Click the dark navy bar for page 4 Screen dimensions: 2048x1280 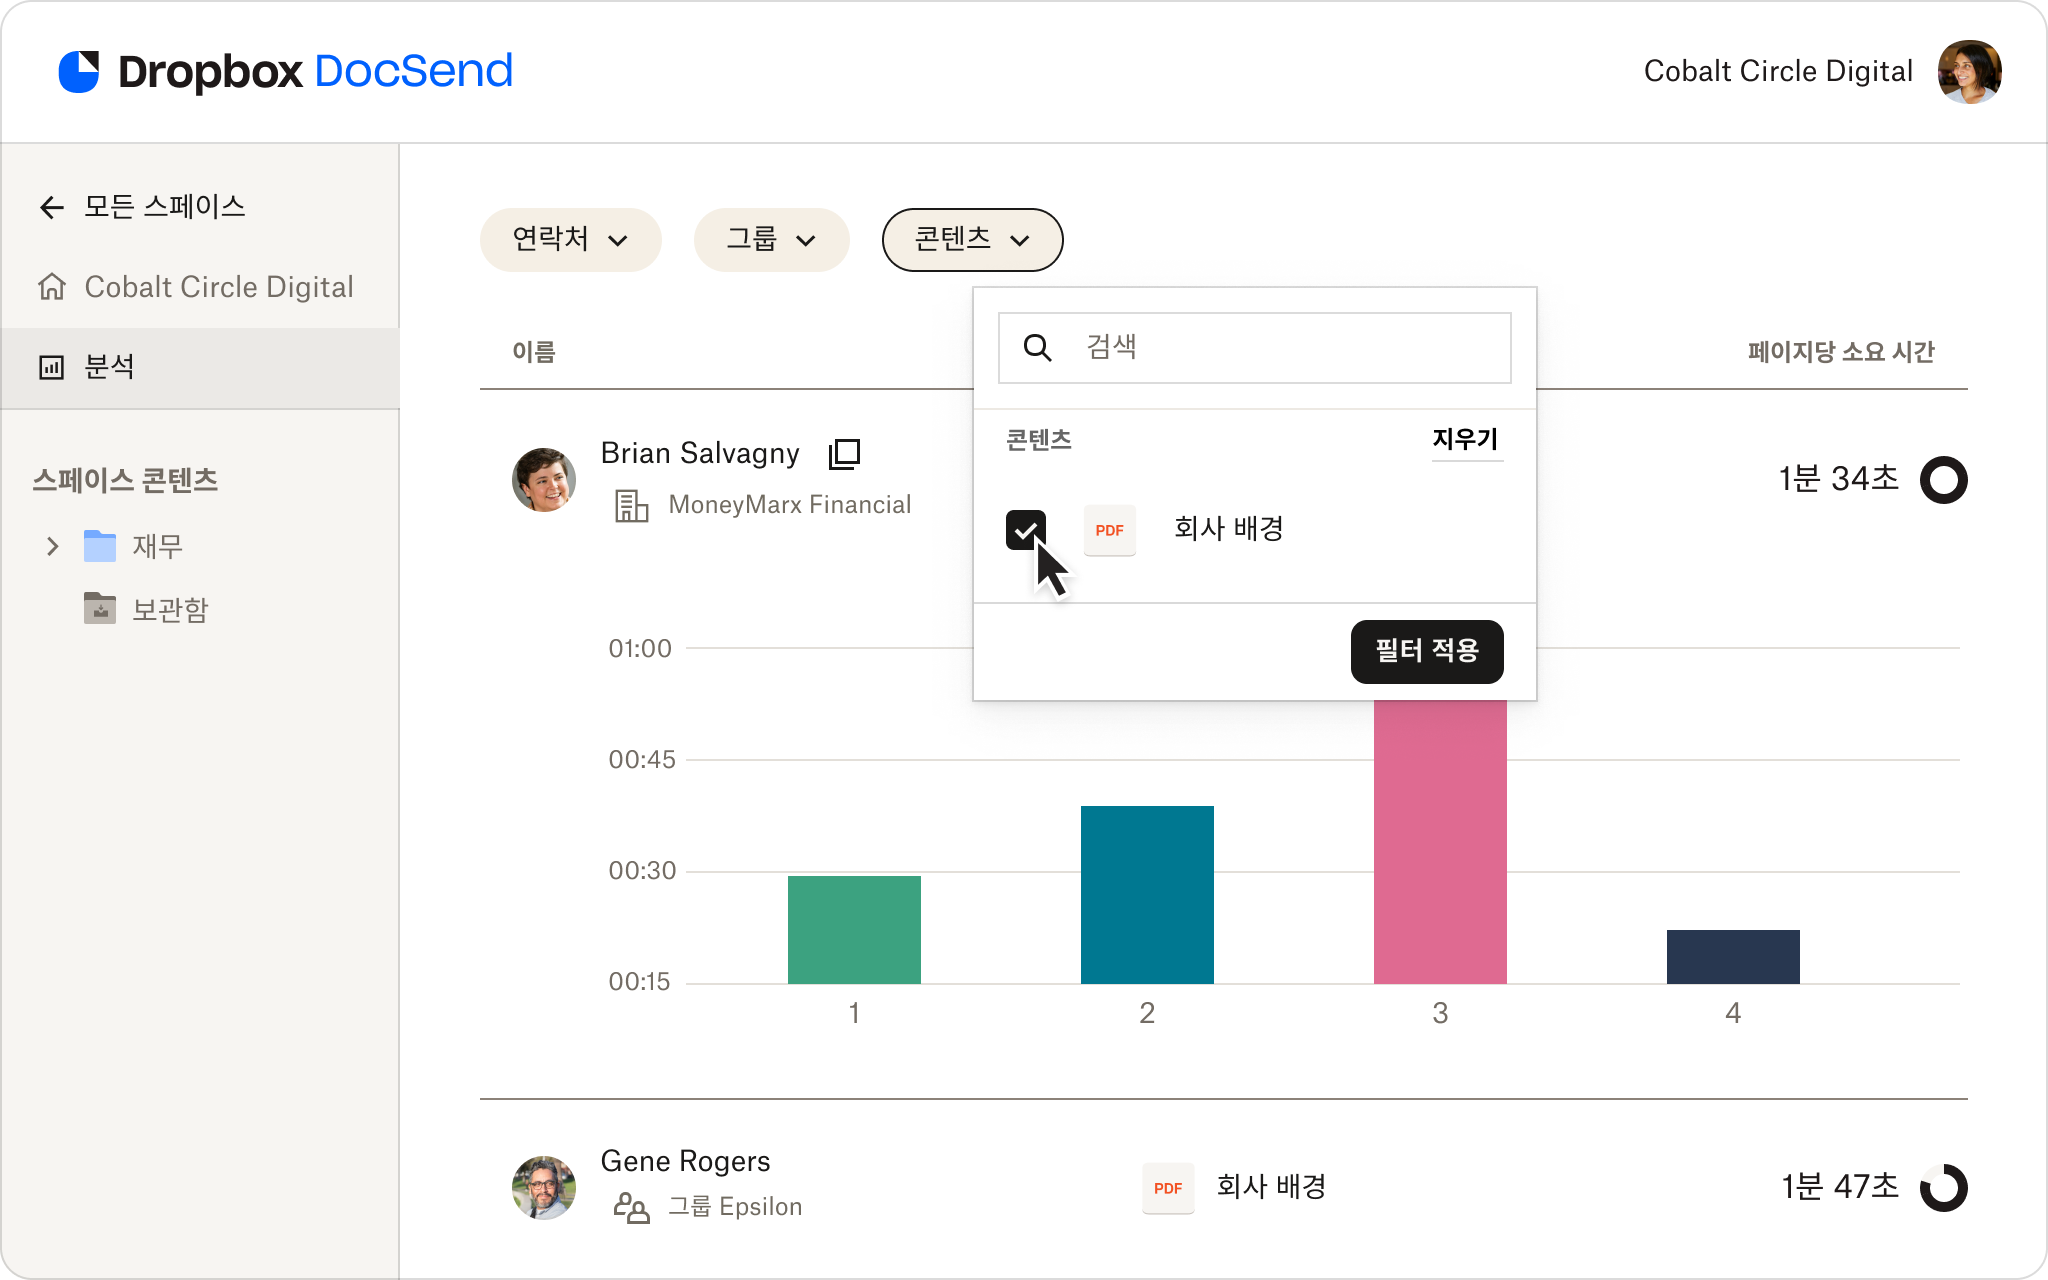point(1733,957)
